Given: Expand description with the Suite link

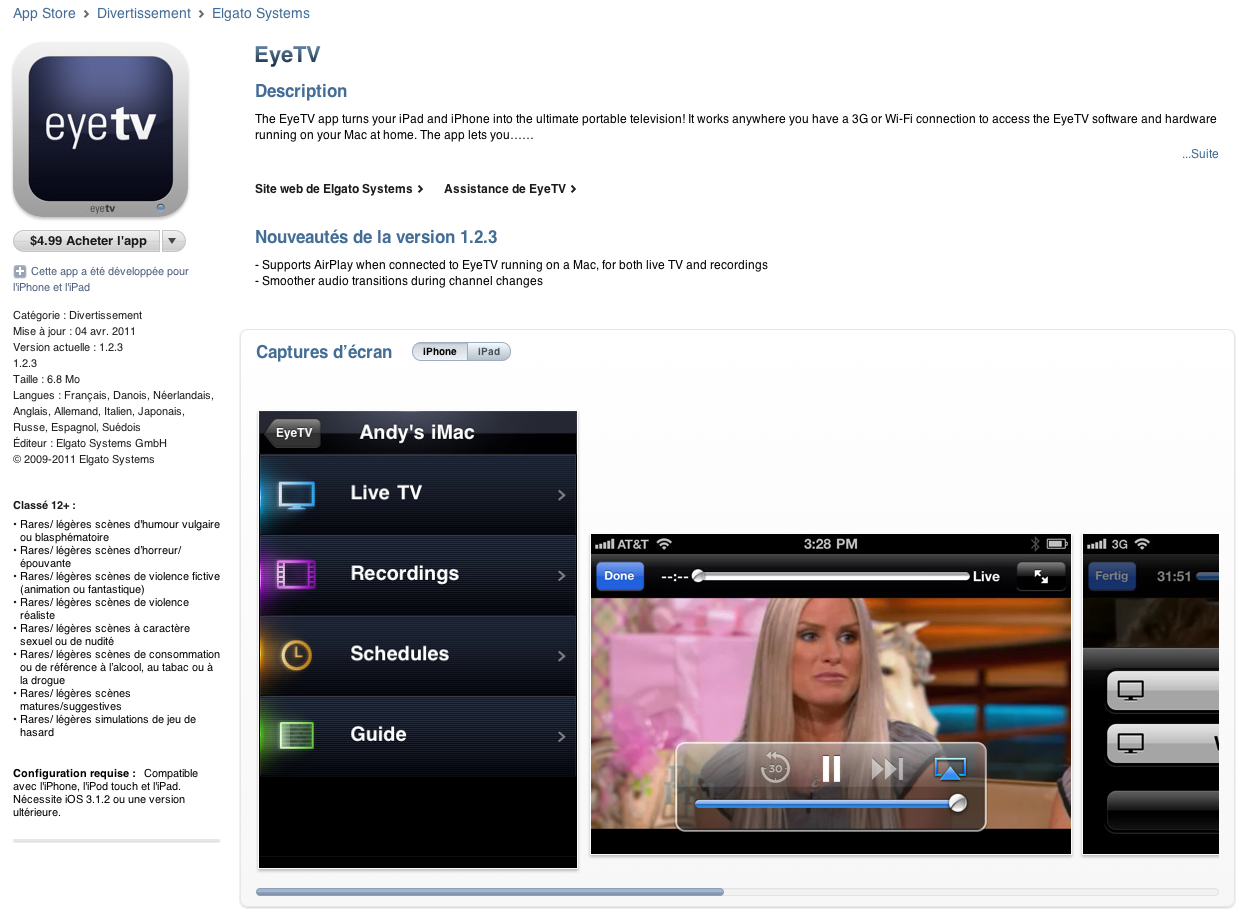Looking at the screenshot, I should click(1200, 154).
